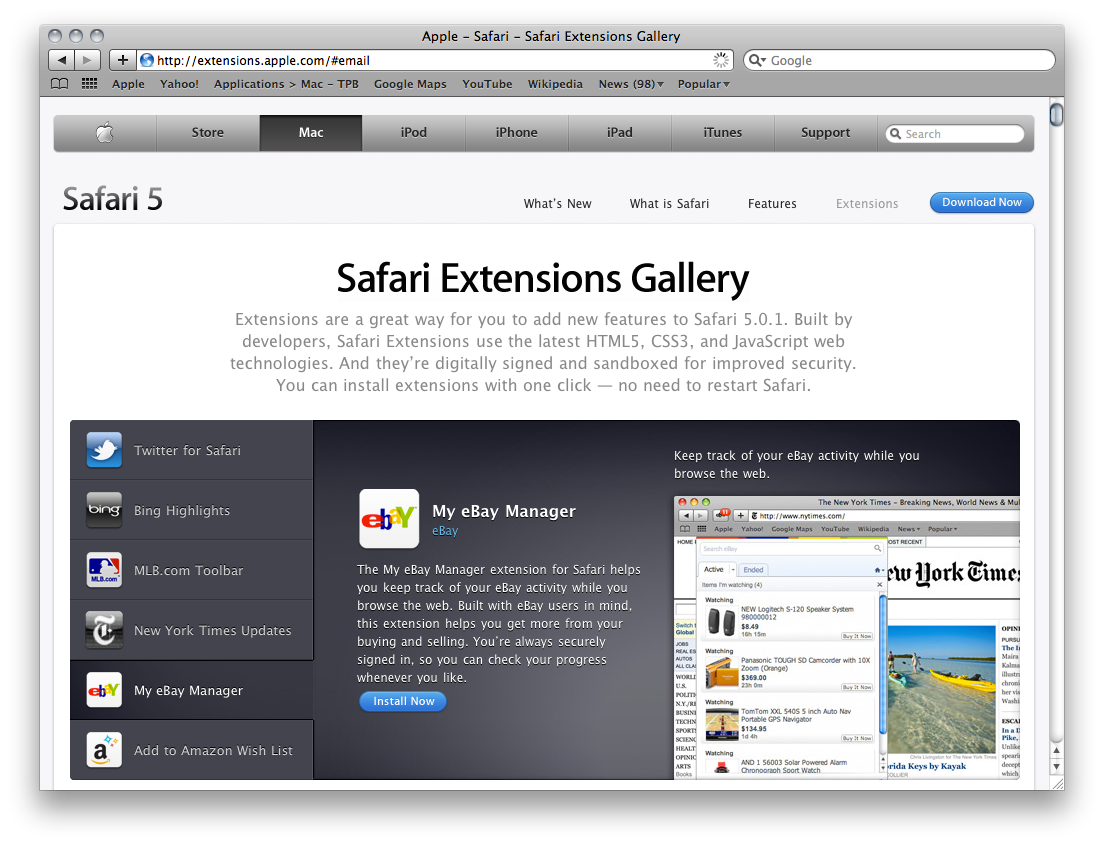
Task: Click the scrollbar up arrow
Action: pos(1056,751)
